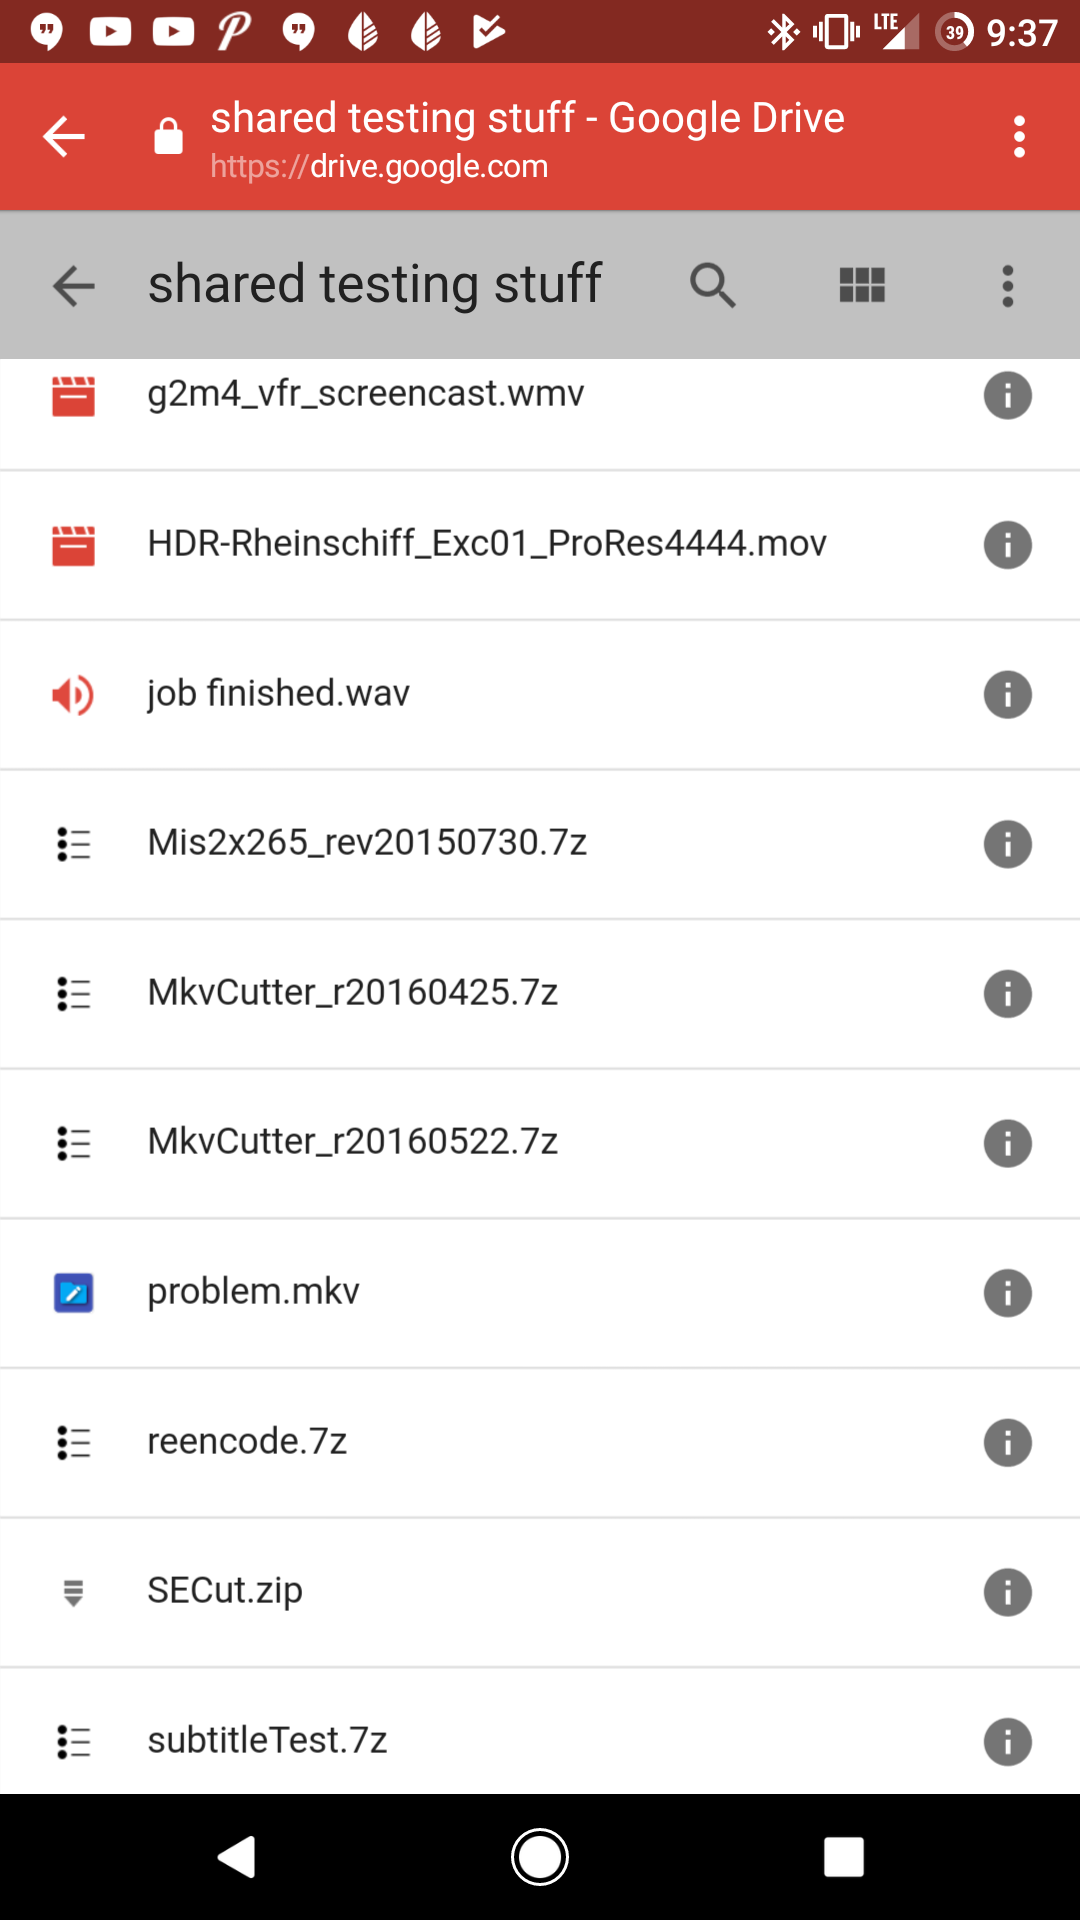The image size is (1080, 1920).
Task: Go back from shared testing stuff folder
Action: point(74,286)
